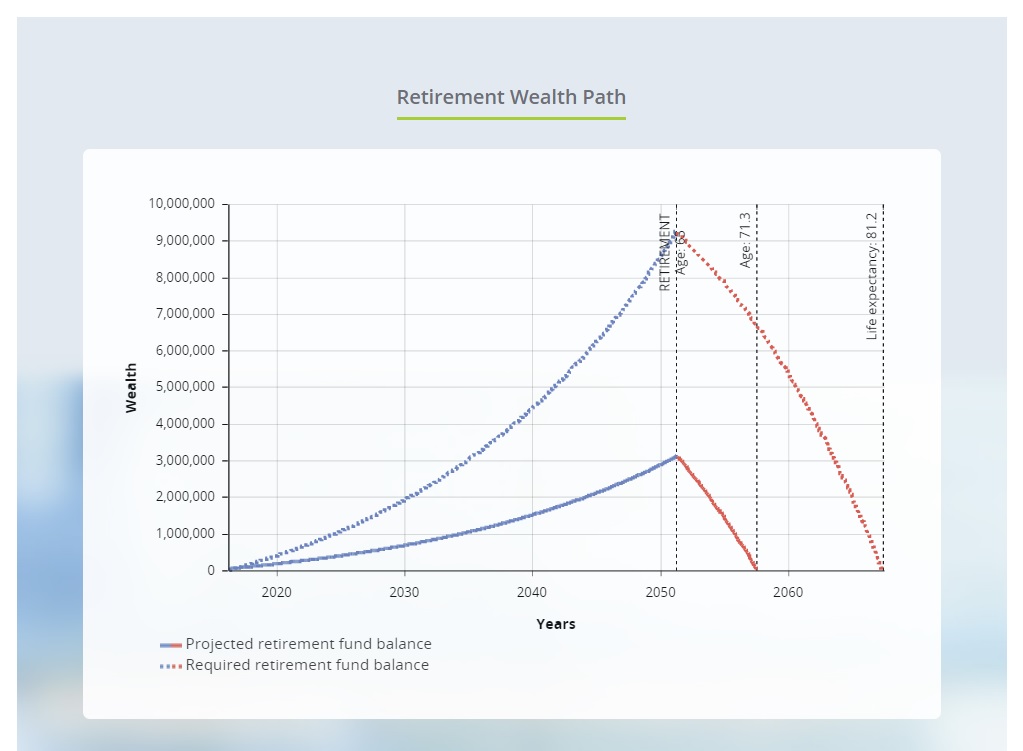The width and height of the screenshot is (1023, 751).
Task: Click the 5,000,000 y-axis label
Action: coord(185,387)
